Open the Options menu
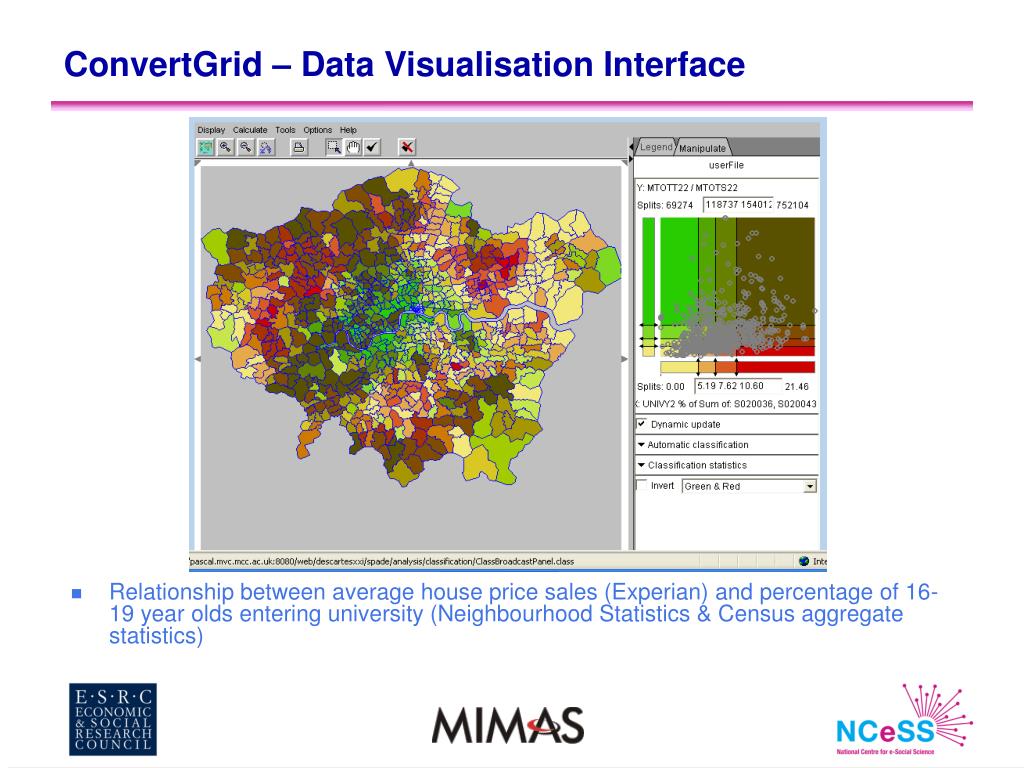 pyautogui.click(x=317, y=130)
